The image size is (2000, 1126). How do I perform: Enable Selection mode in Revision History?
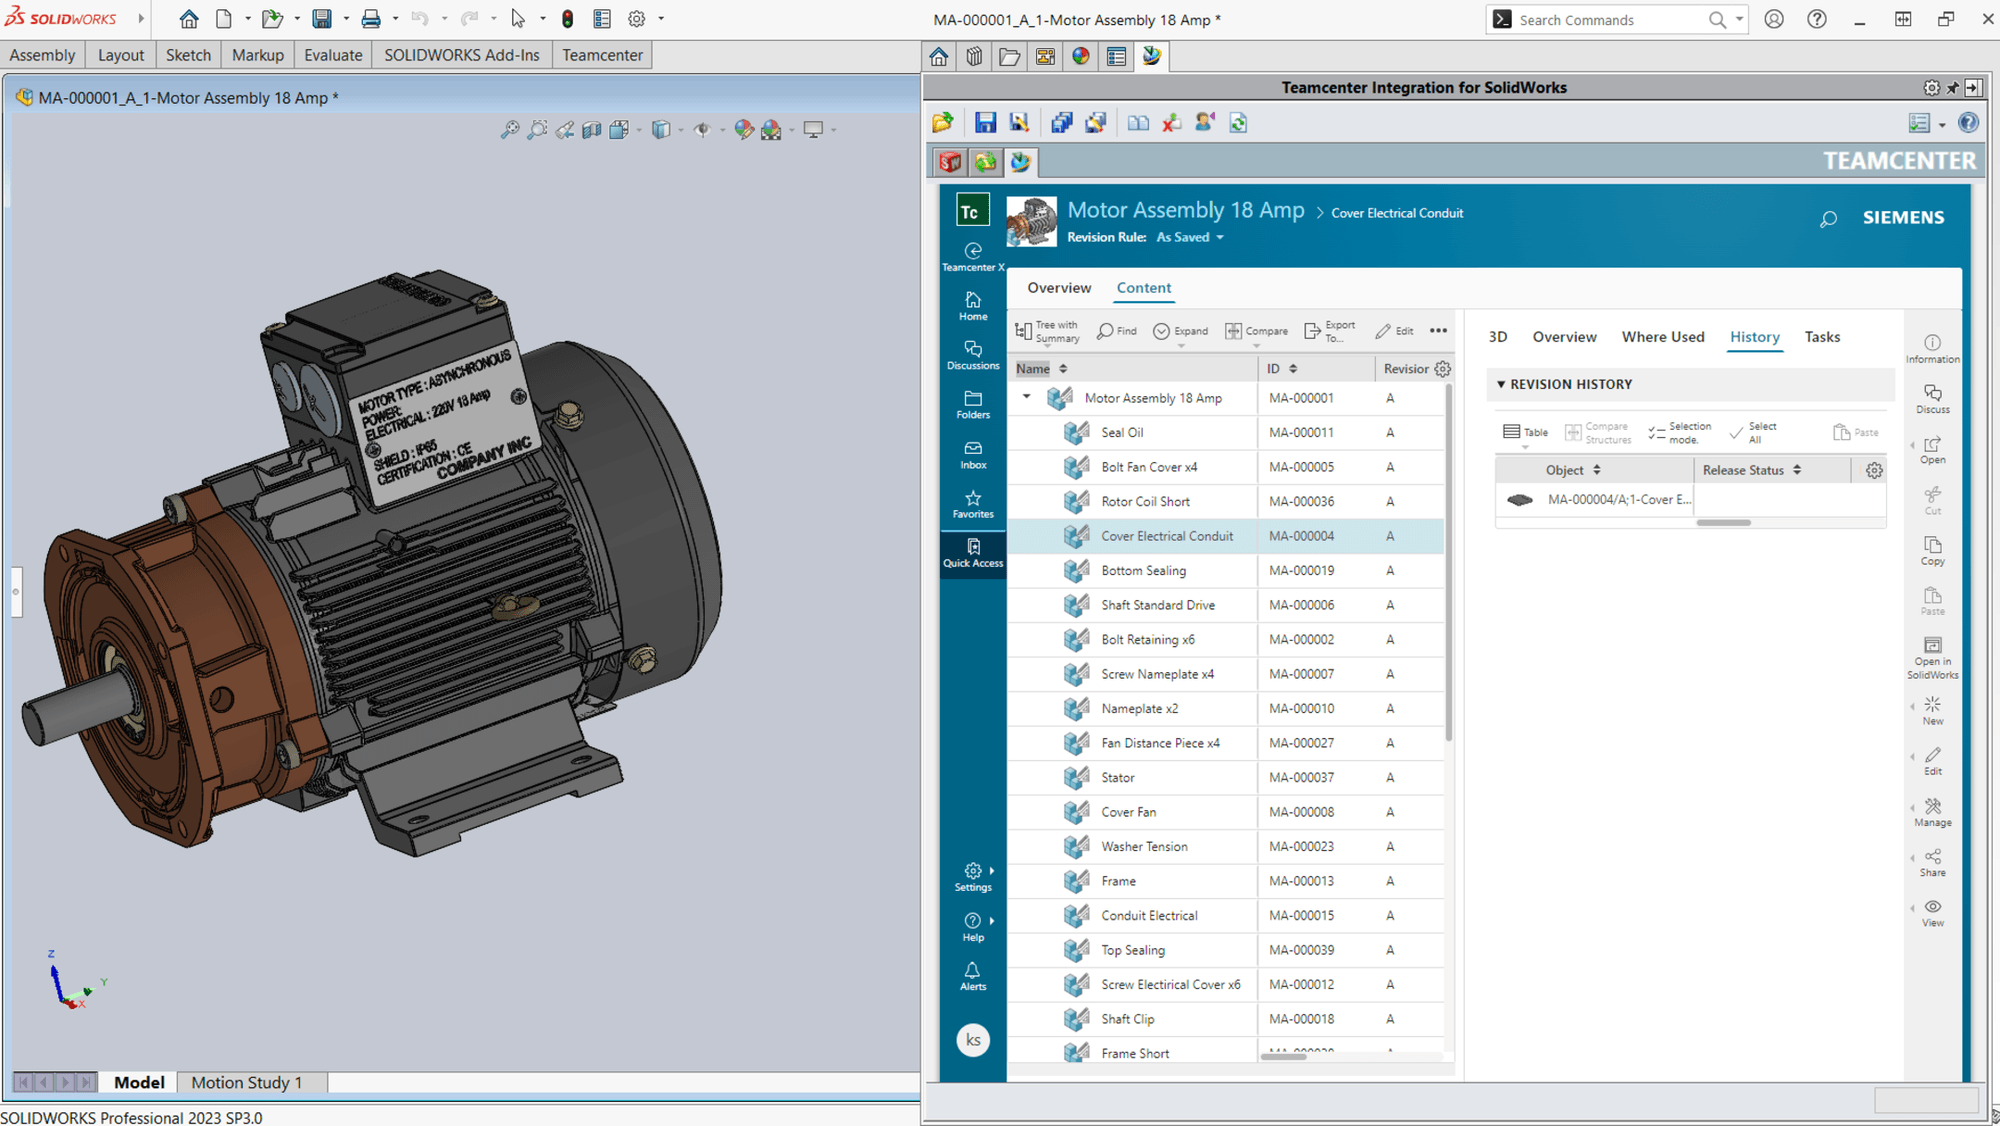(1680, 430)
